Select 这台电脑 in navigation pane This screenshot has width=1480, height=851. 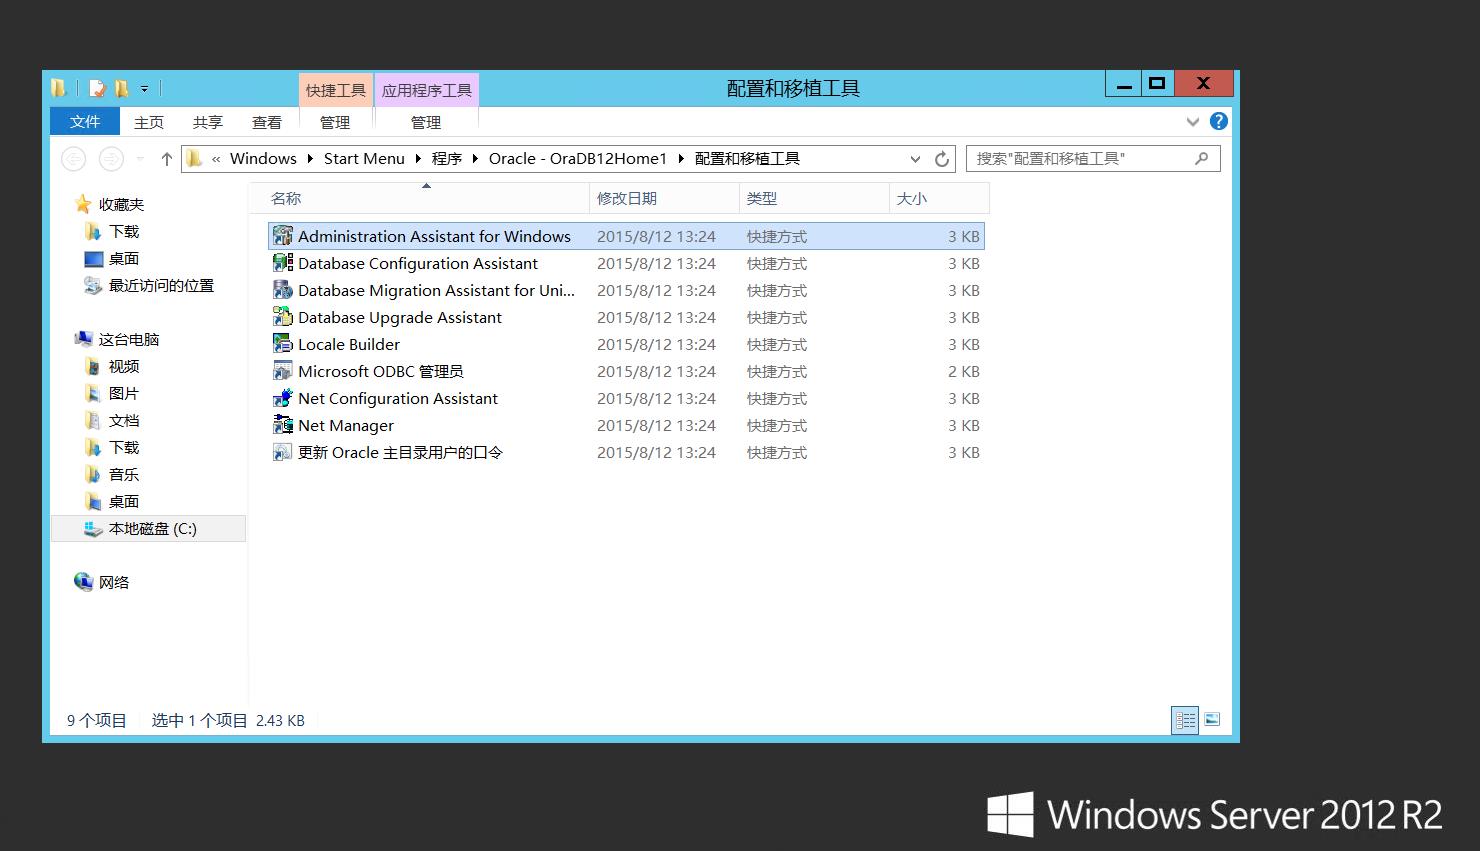(128, 339)
